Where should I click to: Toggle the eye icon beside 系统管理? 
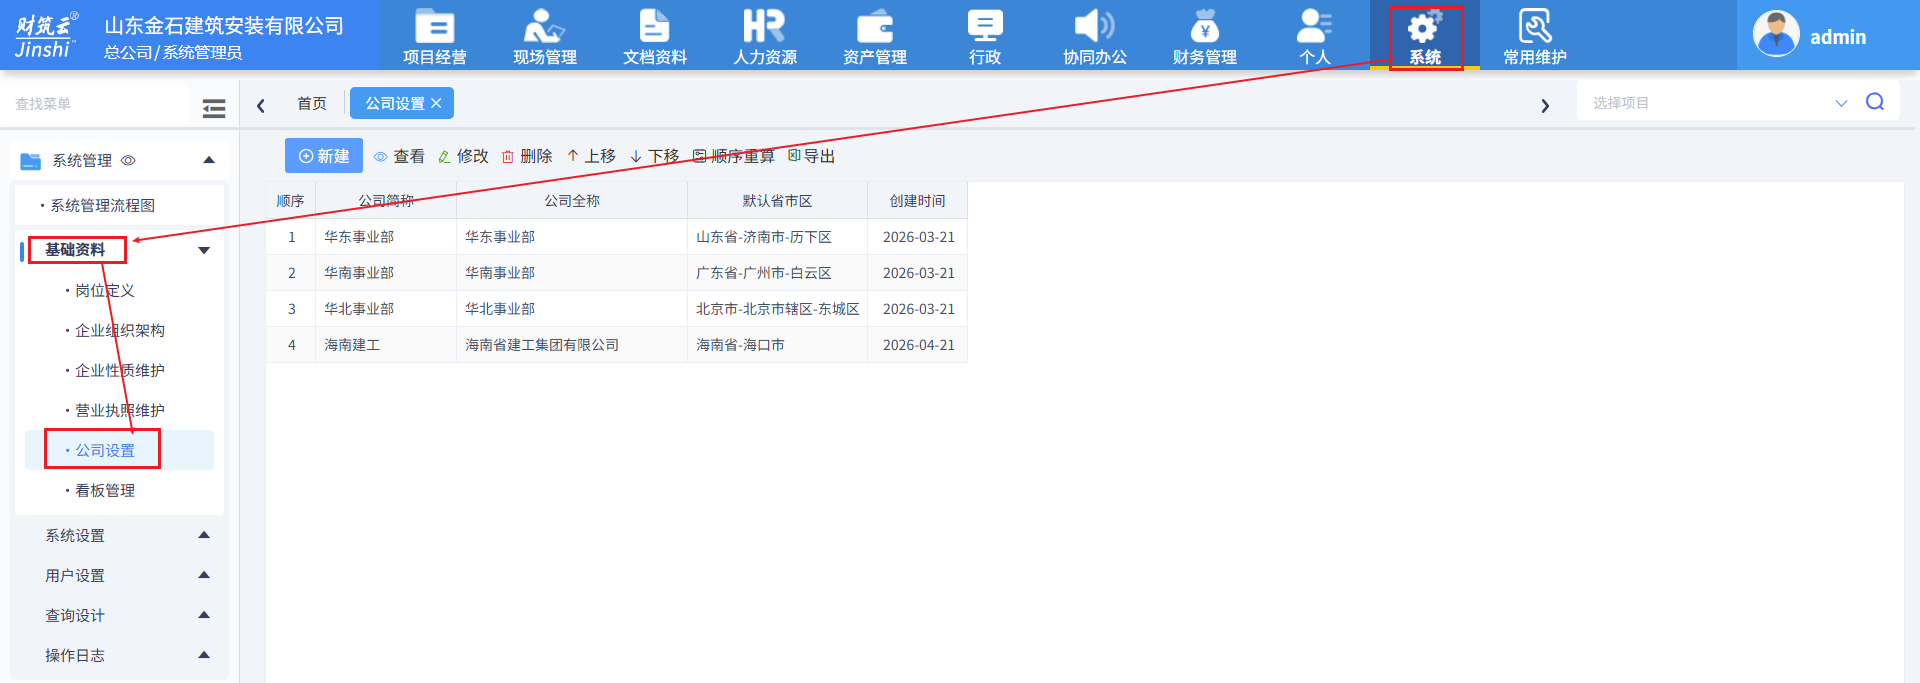(x=128, y=160)
